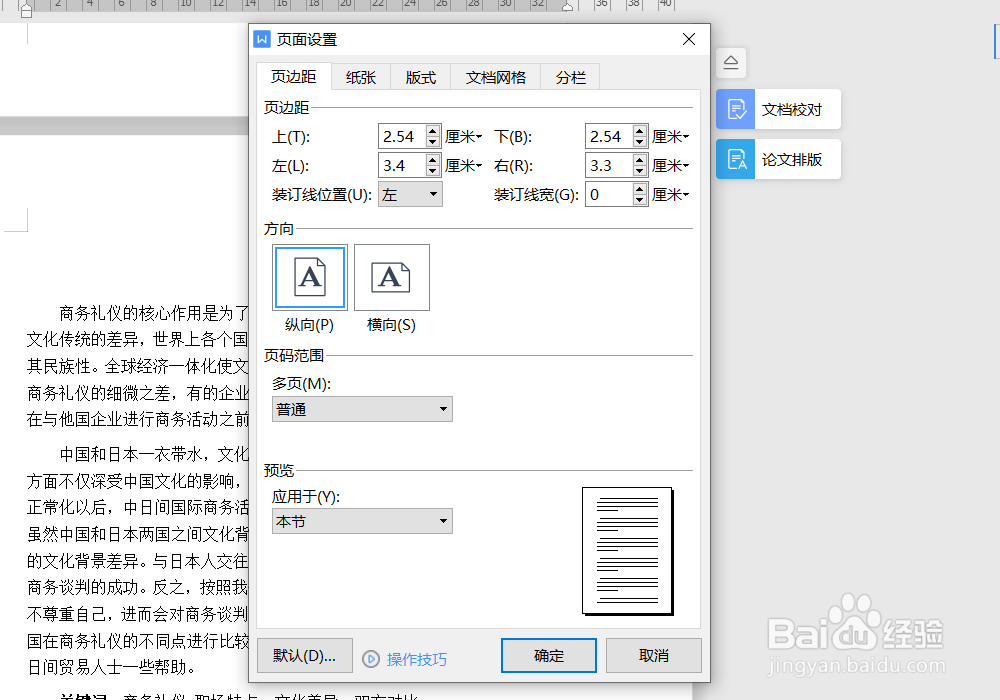Click the WPS logo on the dialog title bar
This screenshot has width=1000, height=700.
tap(261, 39)
